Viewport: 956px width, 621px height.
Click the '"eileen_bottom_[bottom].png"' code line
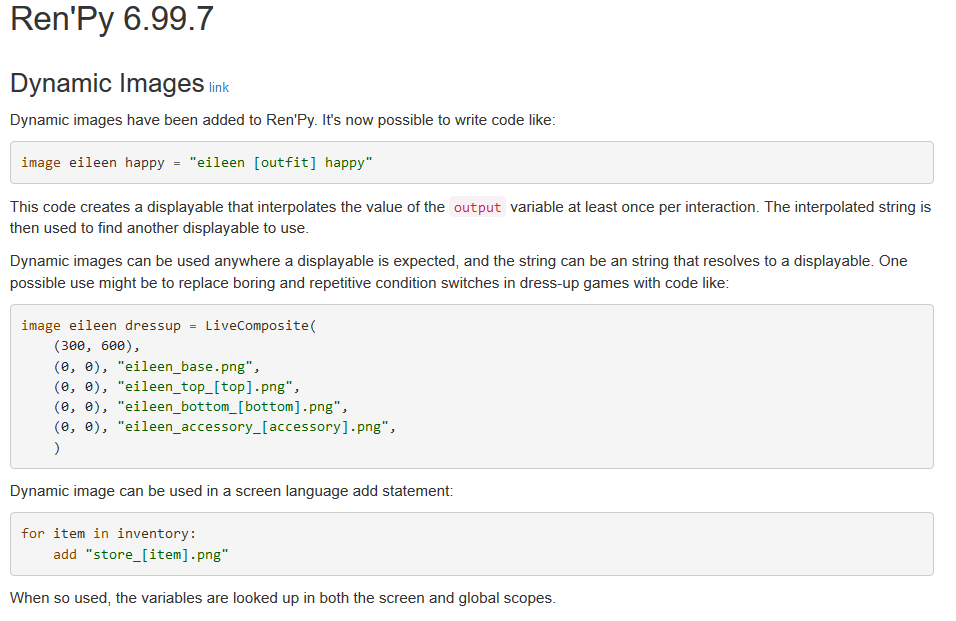(201, 406)
